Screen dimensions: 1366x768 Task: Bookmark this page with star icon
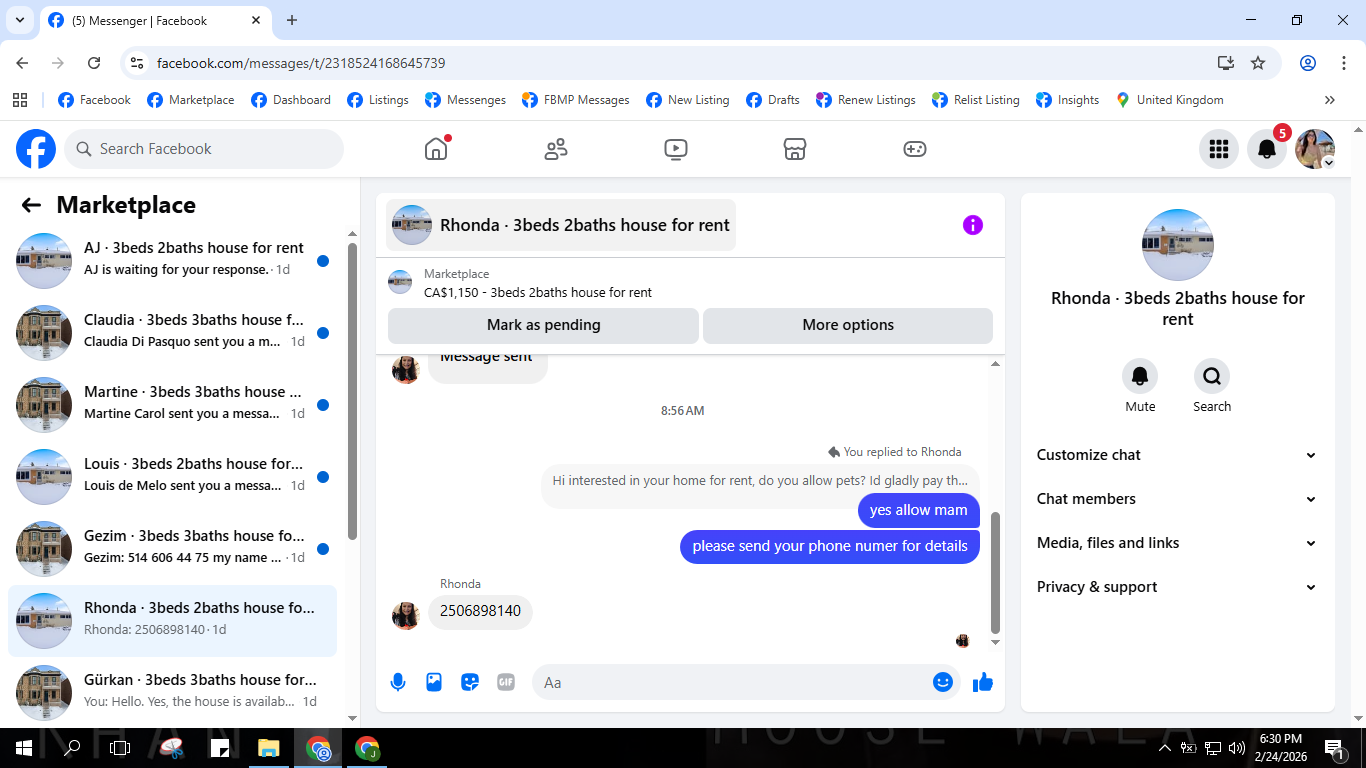(1258, 63)
